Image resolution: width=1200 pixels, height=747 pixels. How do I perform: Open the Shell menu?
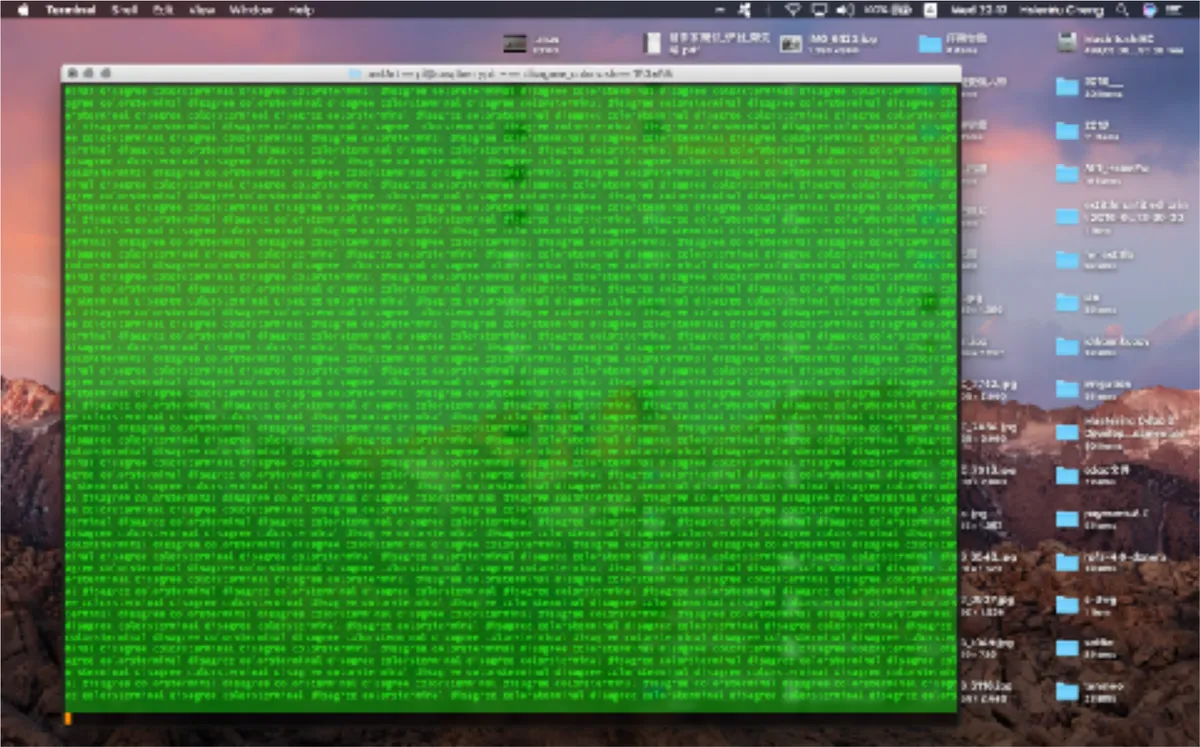[x=125, y=10]
